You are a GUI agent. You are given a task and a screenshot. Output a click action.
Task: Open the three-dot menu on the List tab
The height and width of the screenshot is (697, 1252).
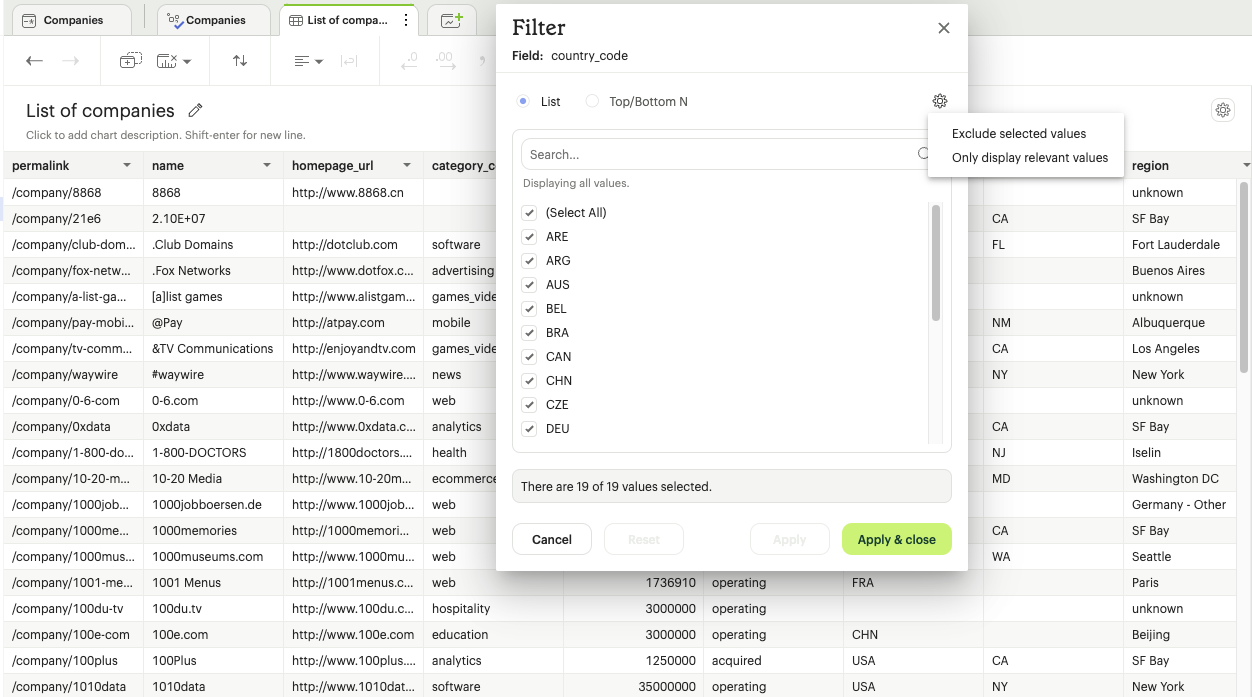point(405,20)
